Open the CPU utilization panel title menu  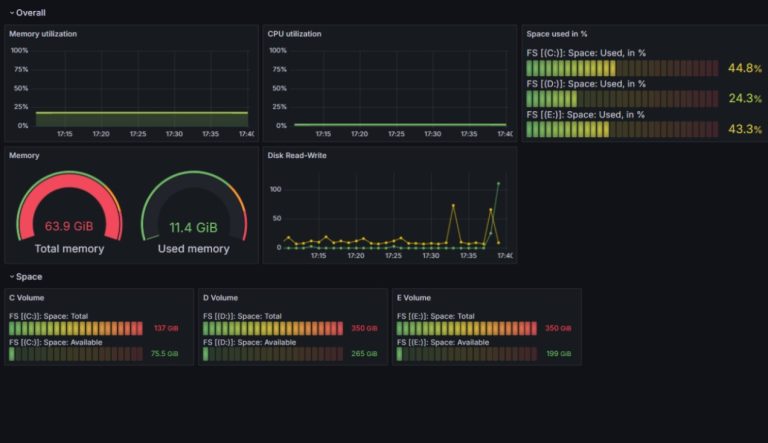click(294, 34)
